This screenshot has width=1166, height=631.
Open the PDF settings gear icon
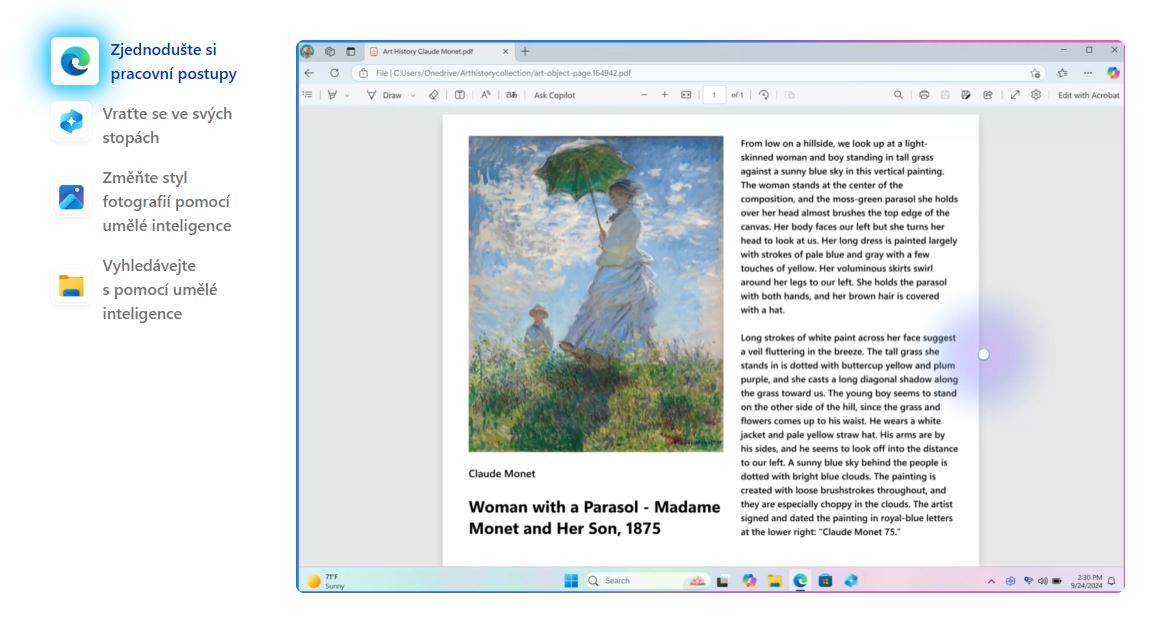coord(1036,95)
